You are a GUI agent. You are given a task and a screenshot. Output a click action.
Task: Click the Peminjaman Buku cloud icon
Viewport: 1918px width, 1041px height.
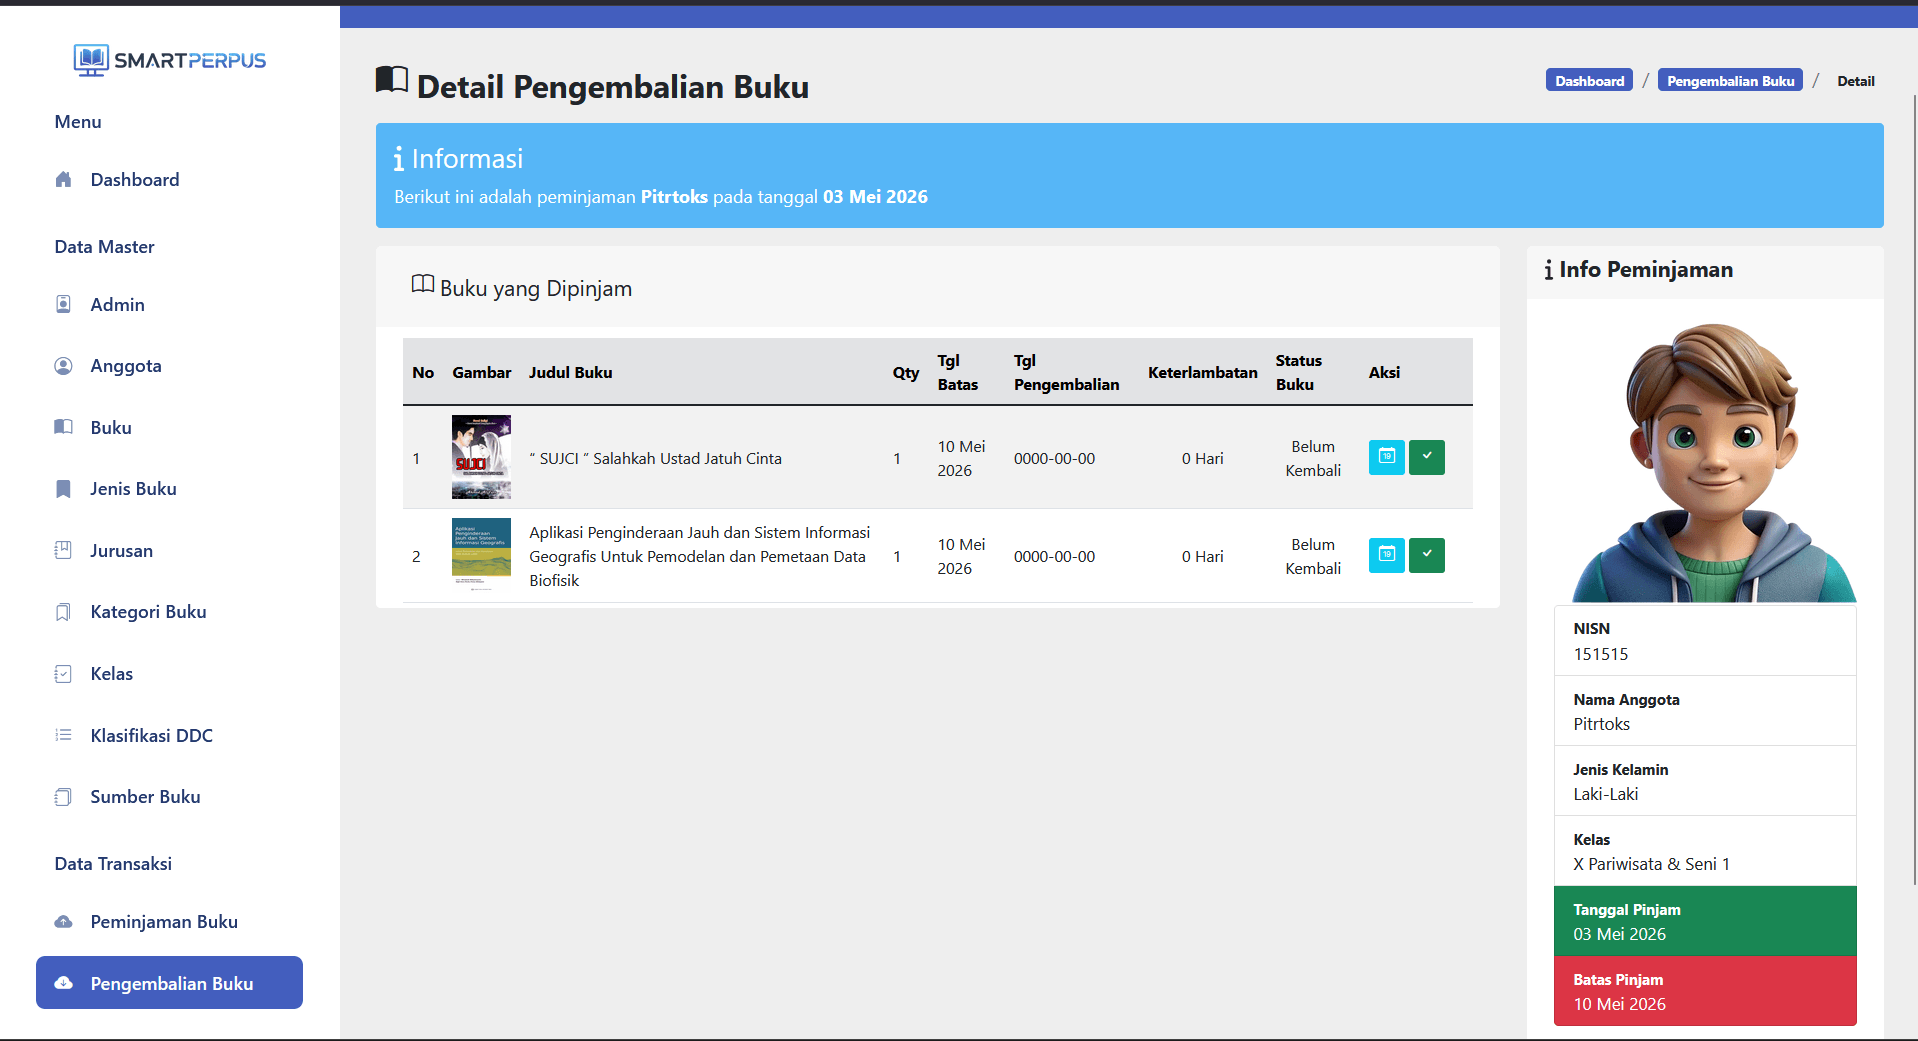tap(63, 922)
